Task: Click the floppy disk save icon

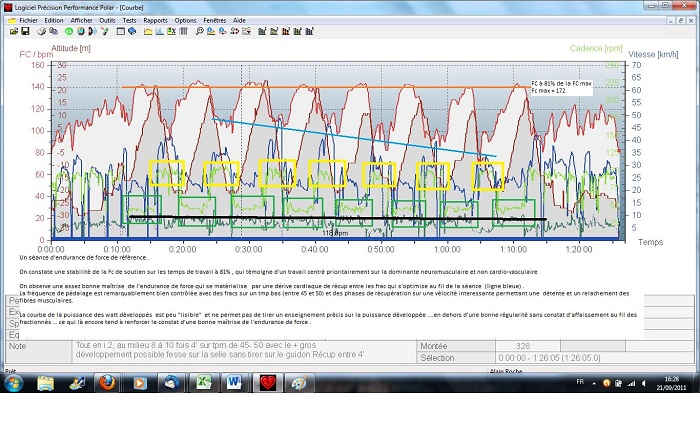Action: (x=25, y=31)
